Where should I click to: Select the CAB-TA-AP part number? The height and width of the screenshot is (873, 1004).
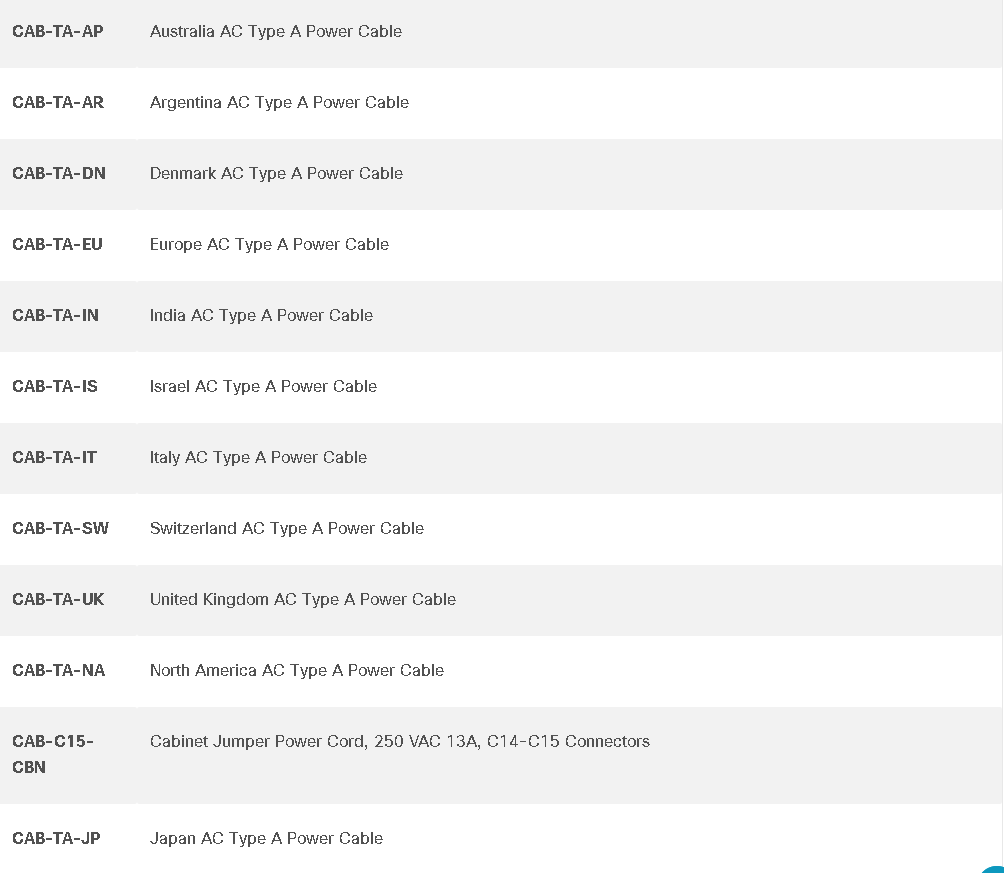tap(58, 31)
